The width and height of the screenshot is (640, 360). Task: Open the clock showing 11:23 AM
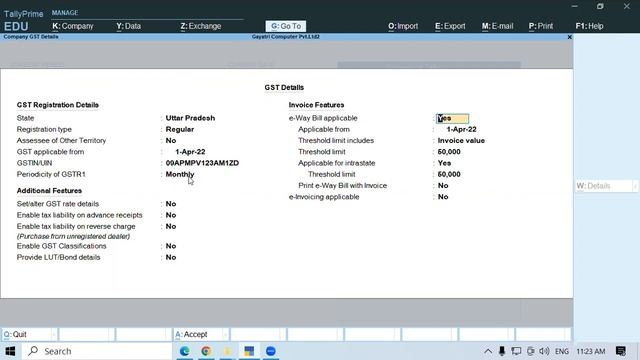coord(591,351)
